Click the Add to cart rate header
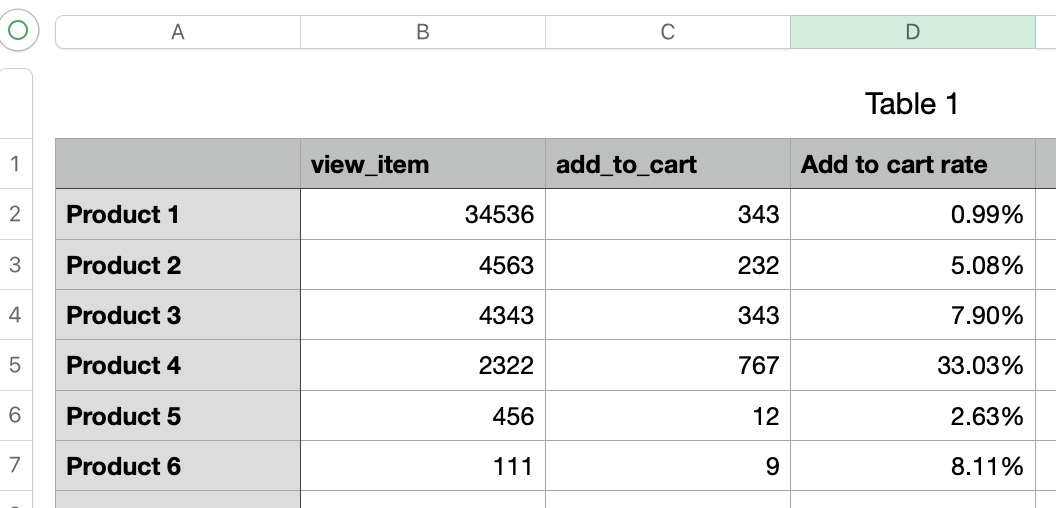The width and height of the screenshot is (1056, 508). [x=913, y=164]
